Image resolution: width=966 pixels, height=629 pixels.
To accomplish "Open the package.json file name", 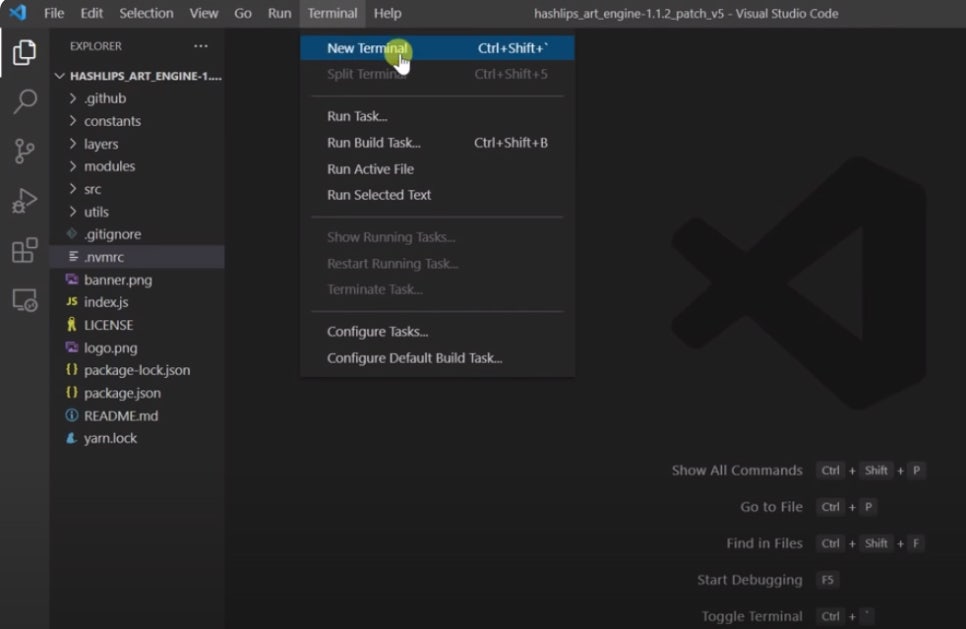I will click(x=122, y=392).
